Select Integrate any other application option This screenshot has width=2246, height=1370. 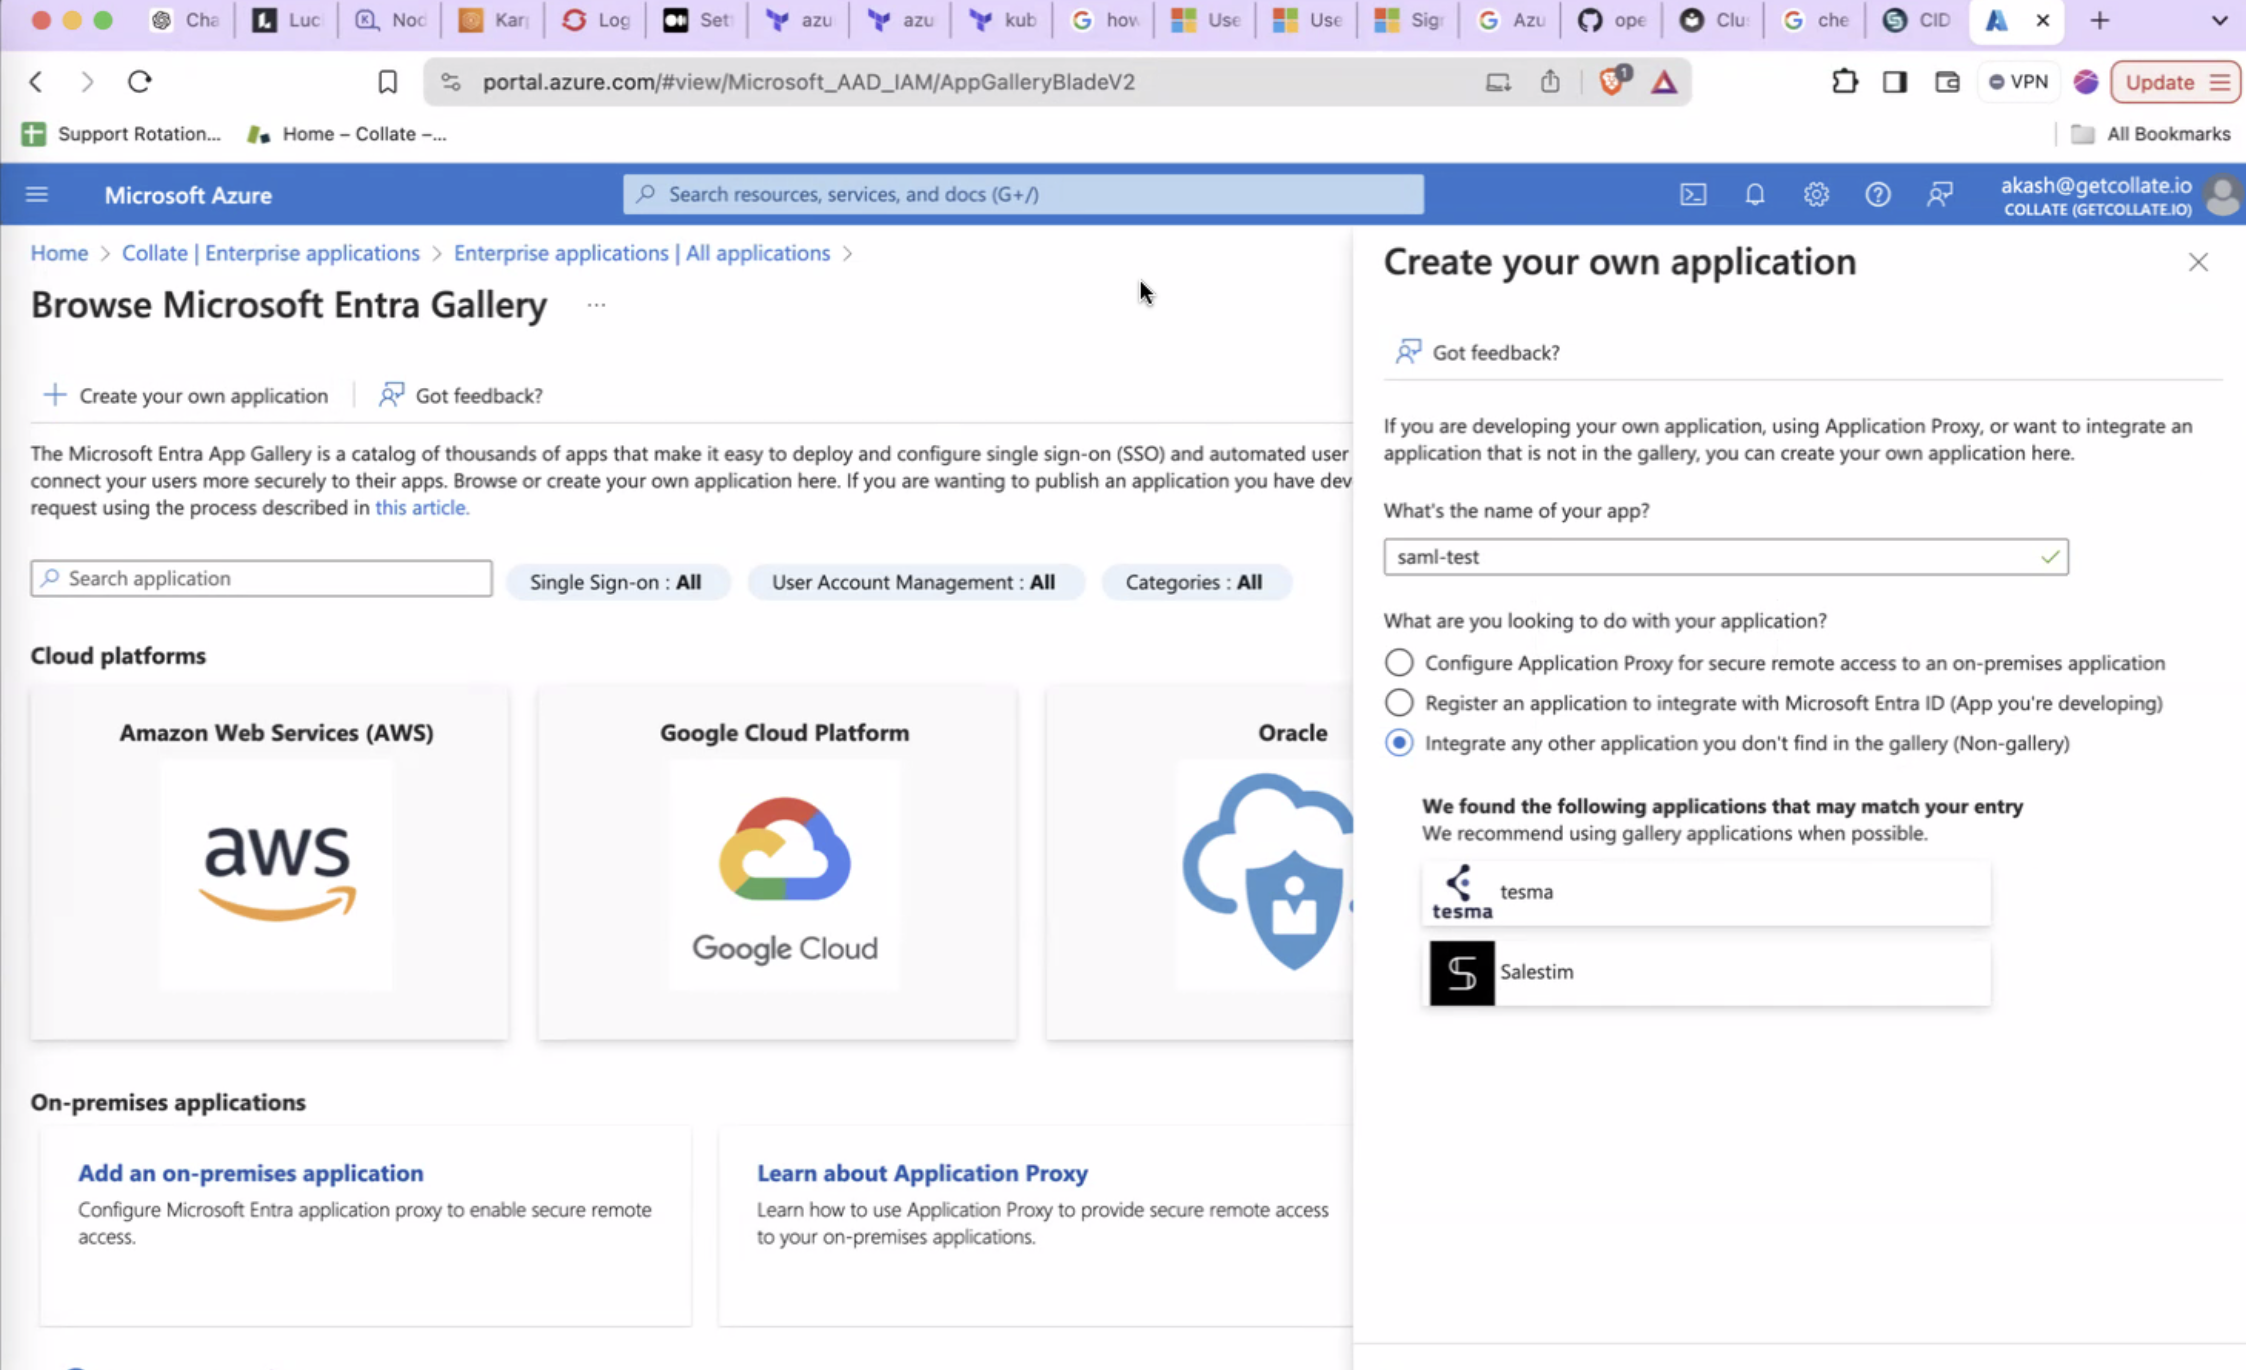(1398, 743)
